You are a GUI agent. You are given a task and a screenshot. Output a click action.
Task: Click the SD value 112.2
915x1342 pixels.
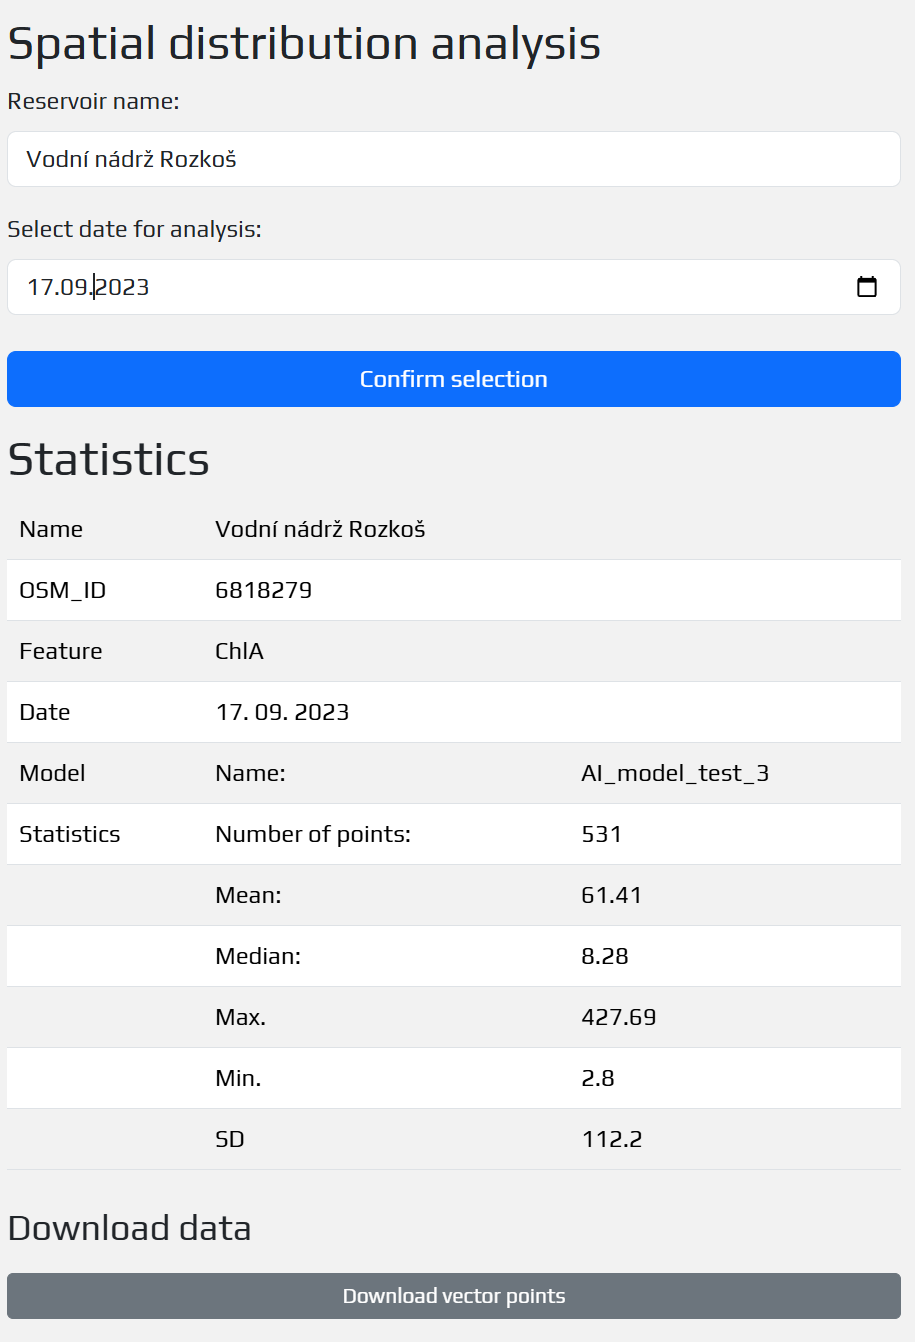[612, 1139]
